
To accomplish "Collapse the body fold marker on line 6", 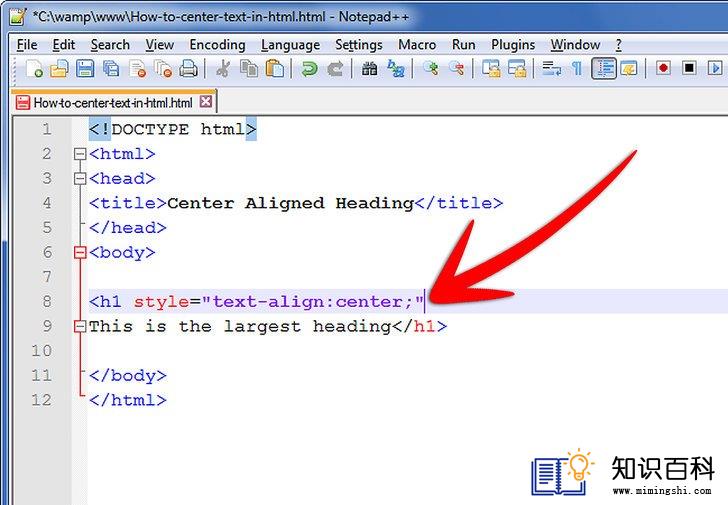I will pyautogui.click(x=80, y=252).
